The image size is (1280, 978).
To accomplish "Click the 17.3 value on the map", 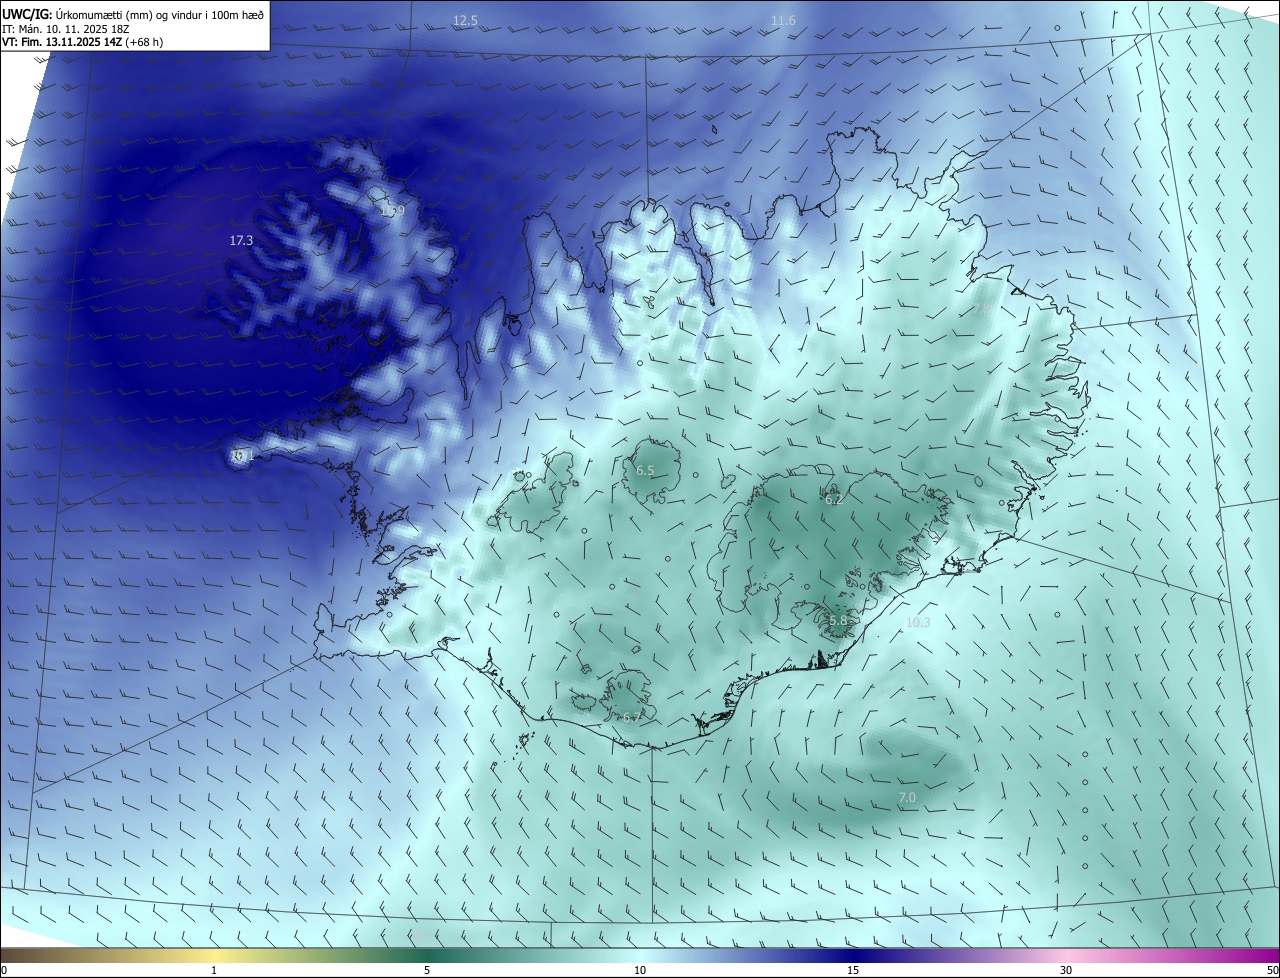I will [x=241, y=241].
